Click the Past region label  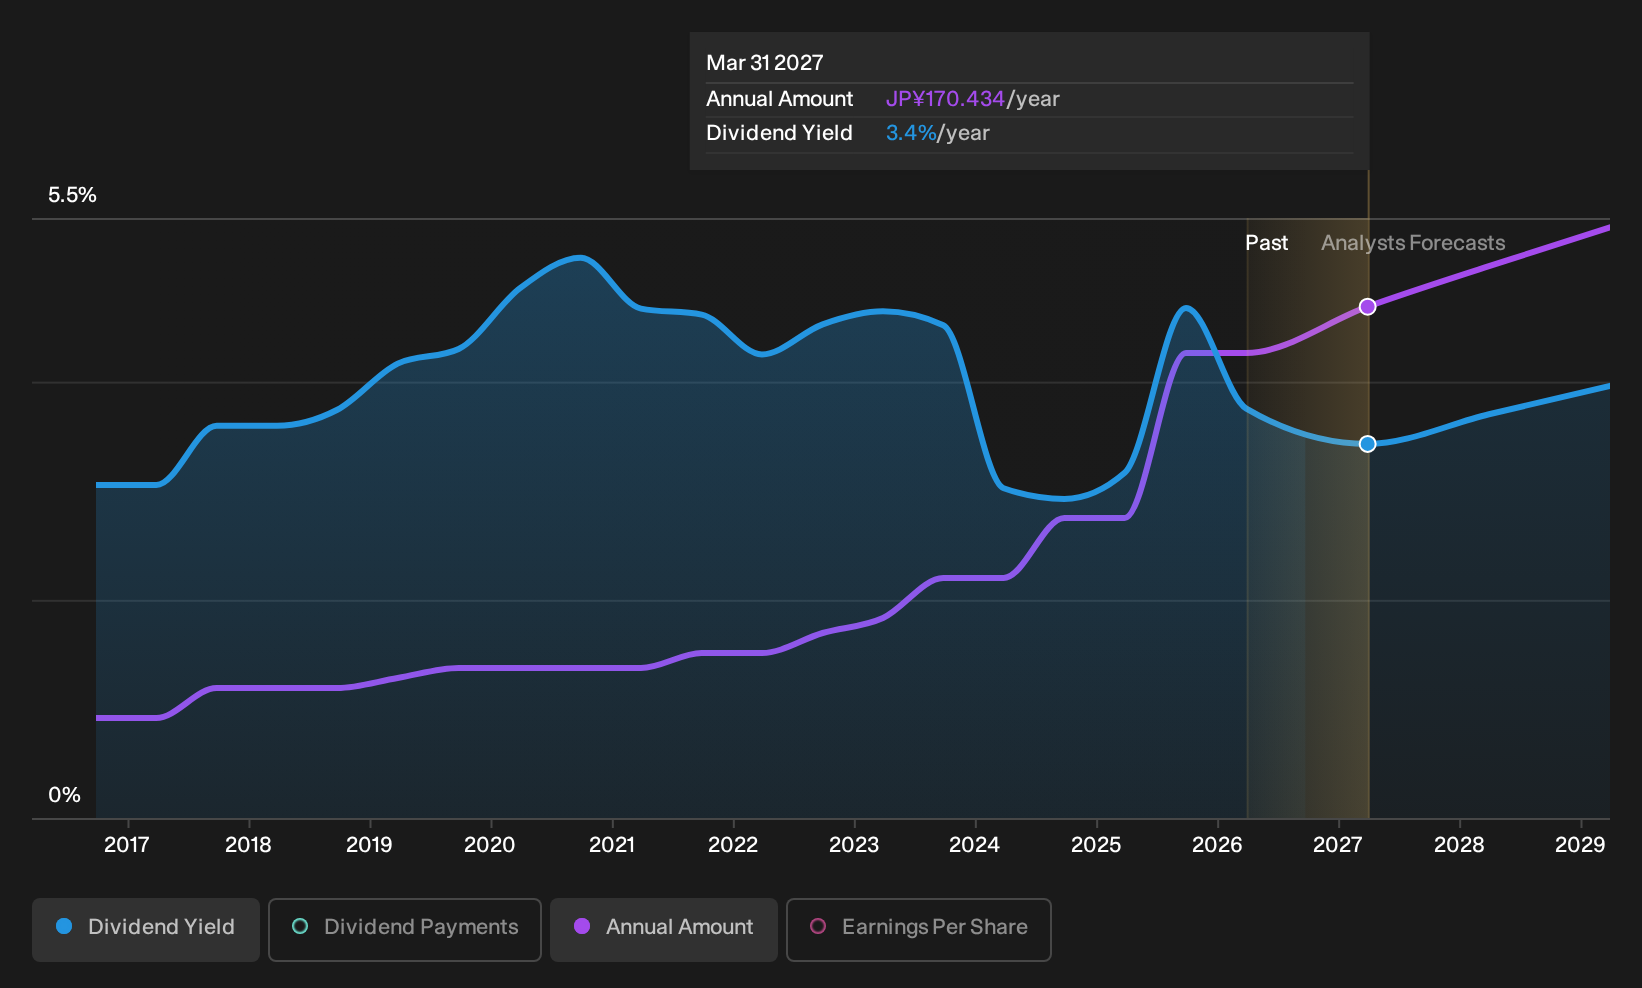[1266, 243]
